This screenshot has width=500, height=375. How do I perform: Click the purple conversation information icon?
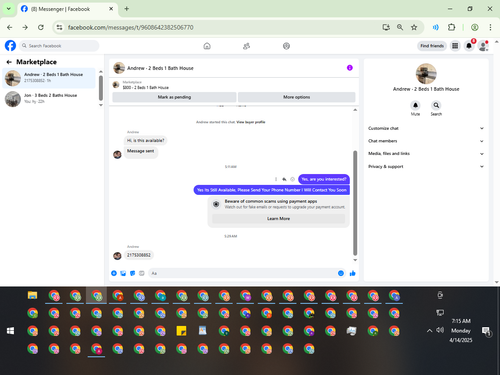pyautogui.click(x=350, y=68)
